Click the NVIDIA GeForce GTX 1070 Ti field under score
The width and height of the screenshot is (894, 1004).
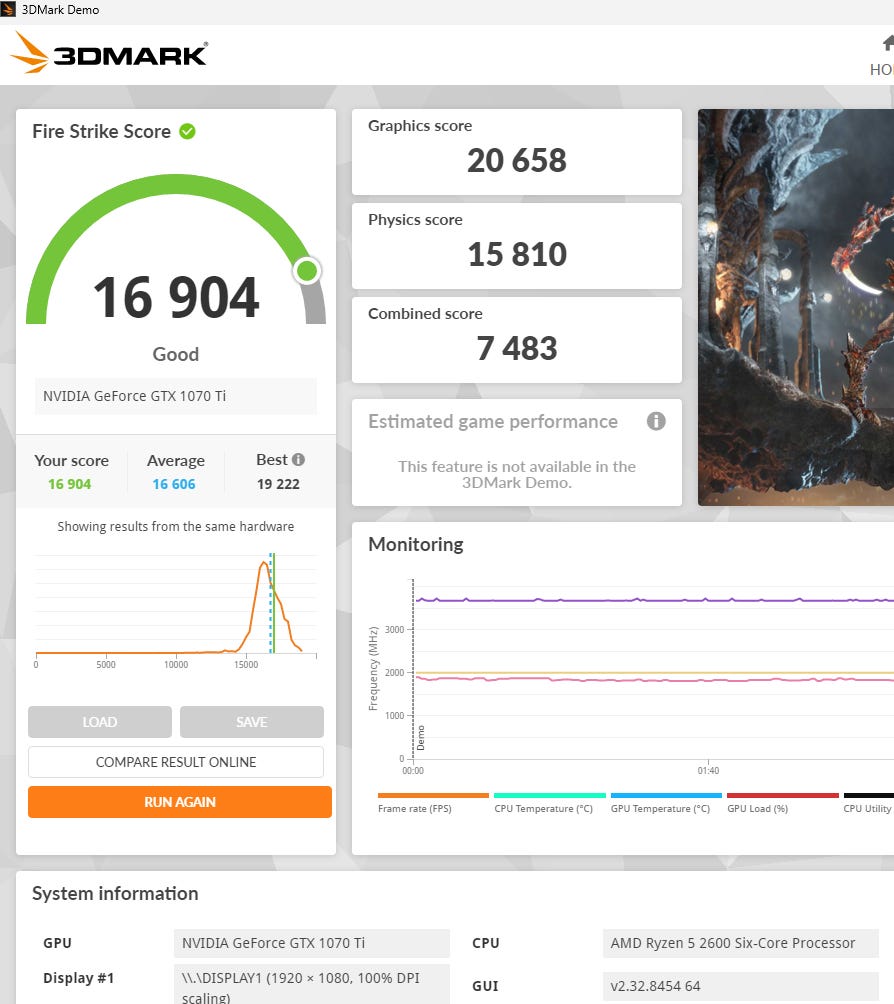(x=176, y=396)
